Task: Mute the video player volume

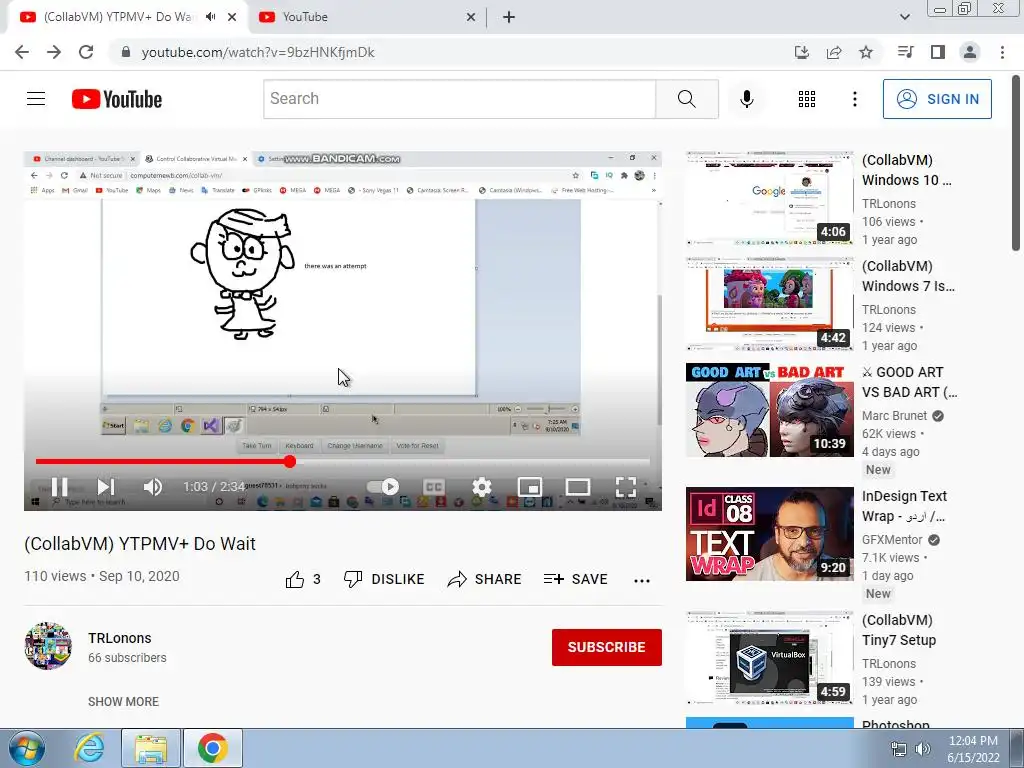Action: [152, 487]
